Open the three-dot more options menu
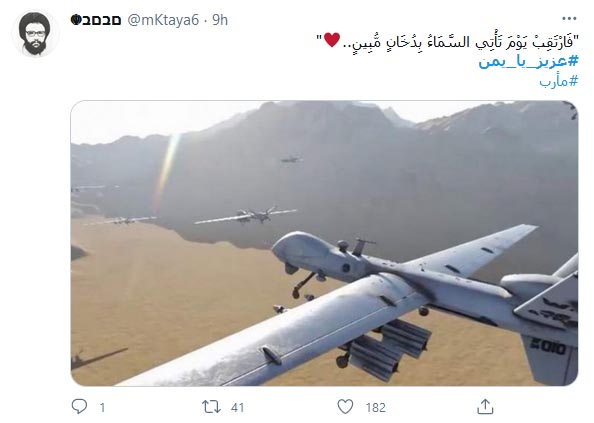This screenshot has width=594, height=423. (x=569, y=18)
